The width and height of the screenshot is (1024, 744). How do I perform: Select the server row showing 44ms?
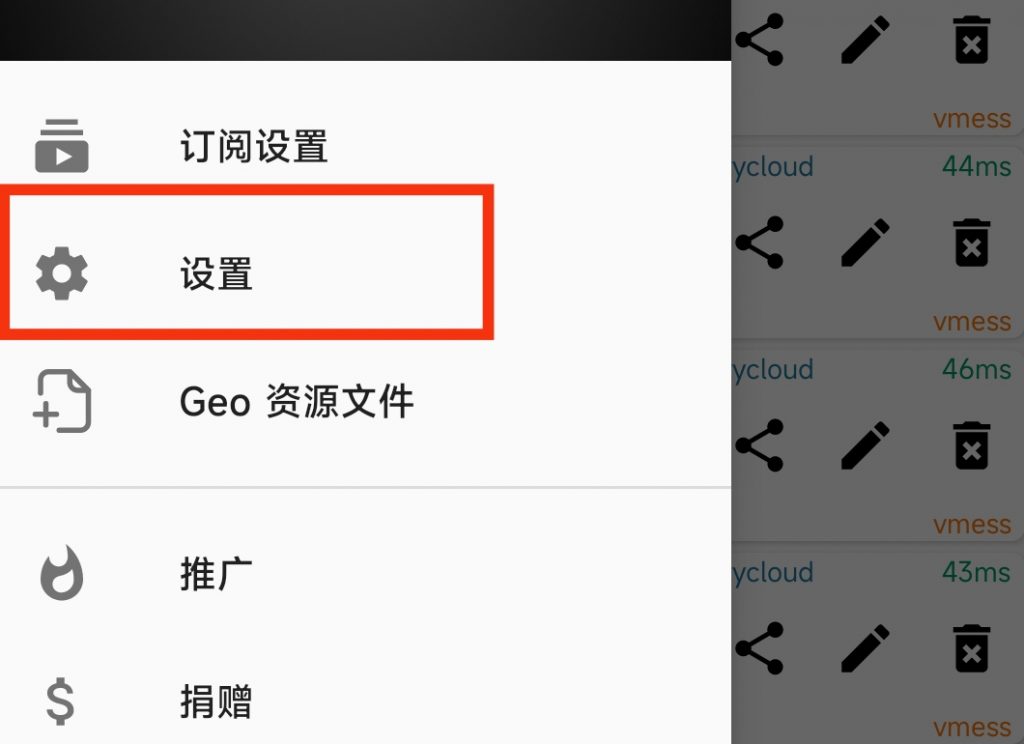tap(877, 242)
